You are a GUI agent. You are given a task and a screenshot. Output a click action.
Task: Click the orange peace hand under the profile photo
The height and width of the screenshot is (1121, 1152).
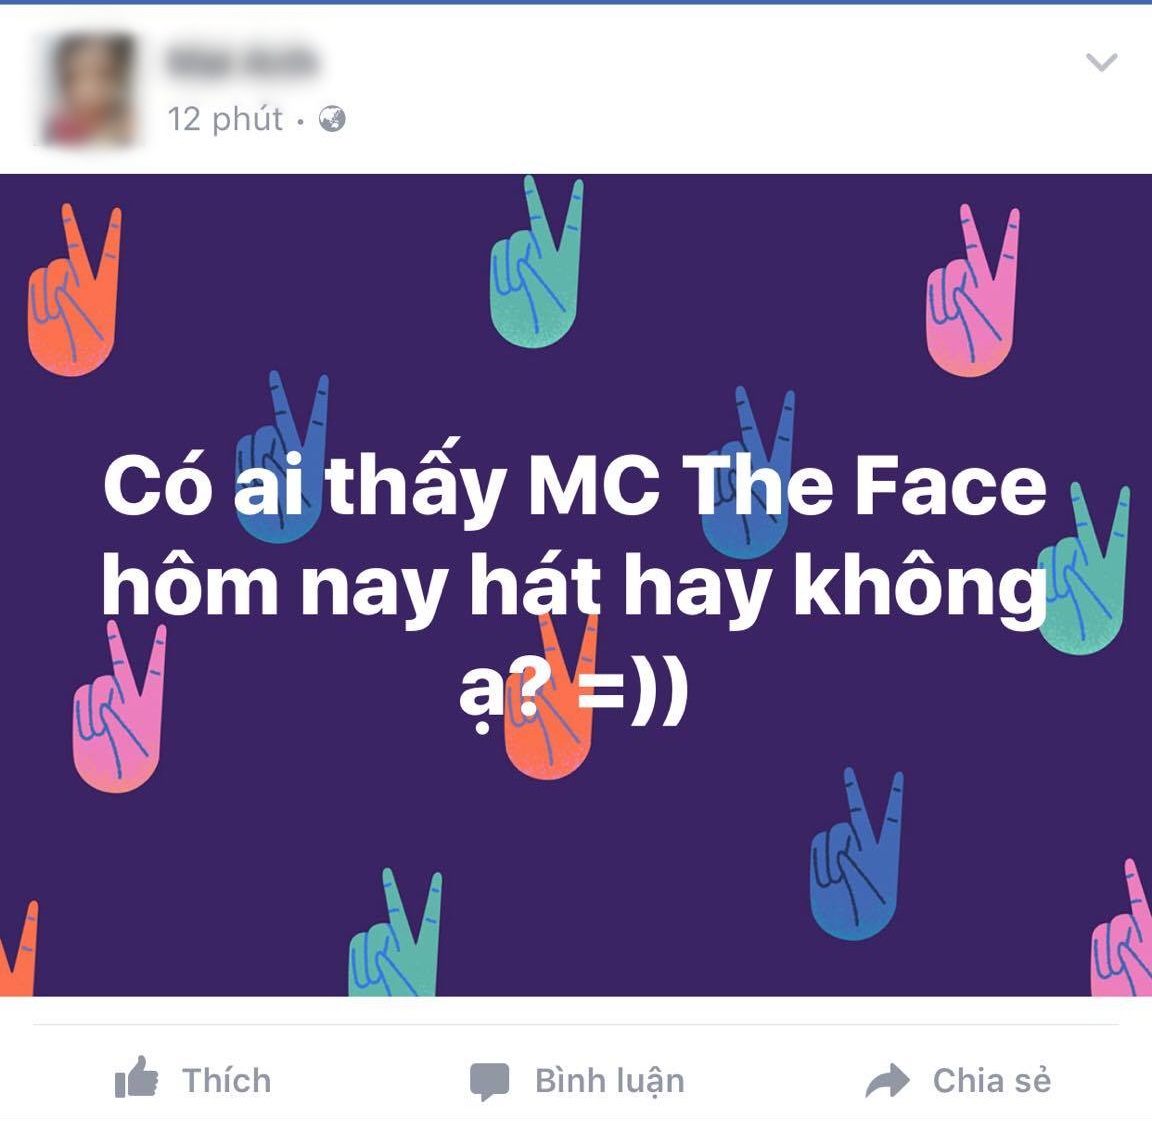click(x=73, y=290)
